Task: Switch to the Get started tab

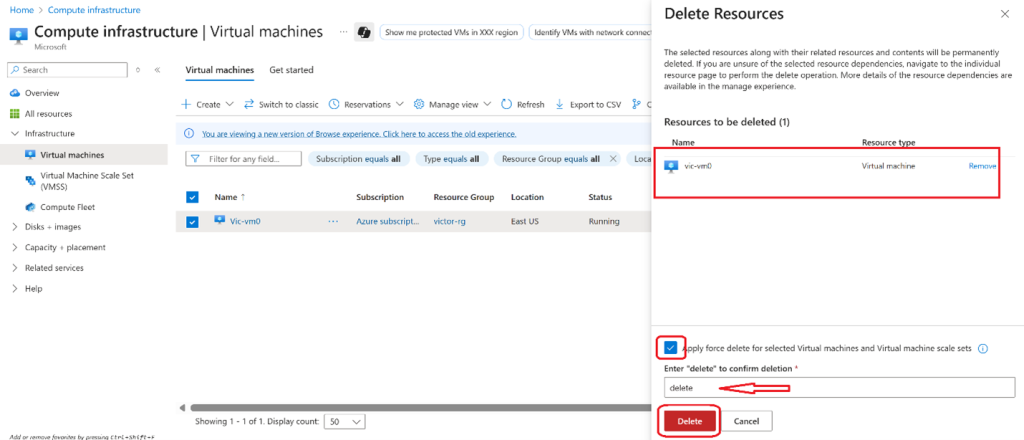Action: coord(291,70)
